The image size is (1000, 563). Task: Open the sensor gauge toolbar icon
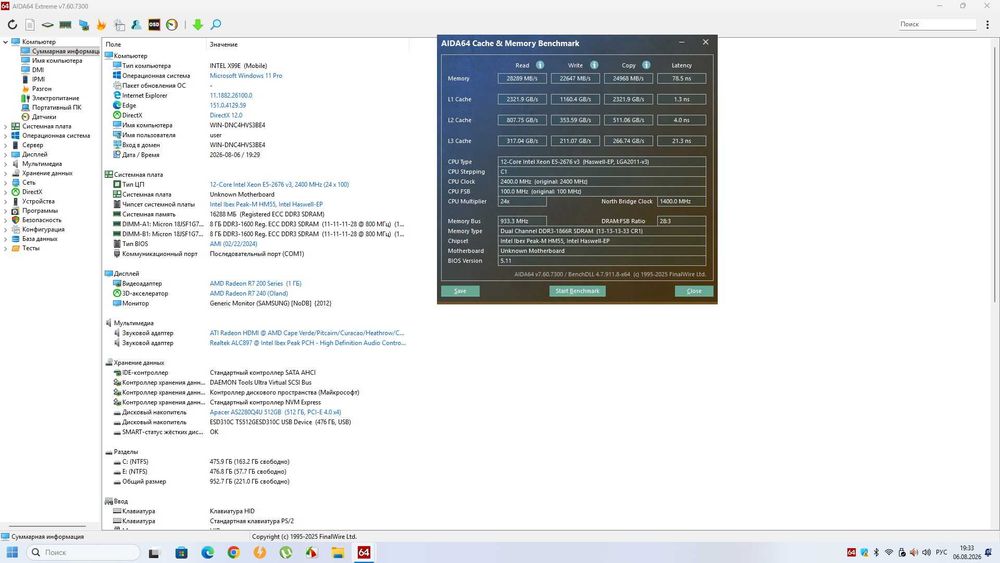pos(172,24)
